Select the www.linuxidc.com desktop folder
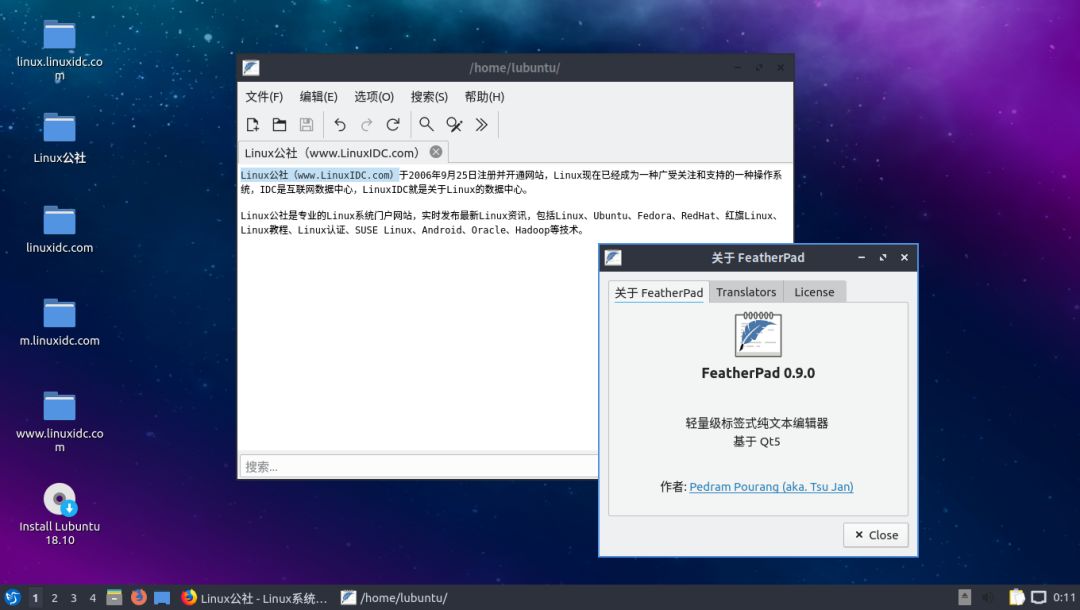 (59, 421)
